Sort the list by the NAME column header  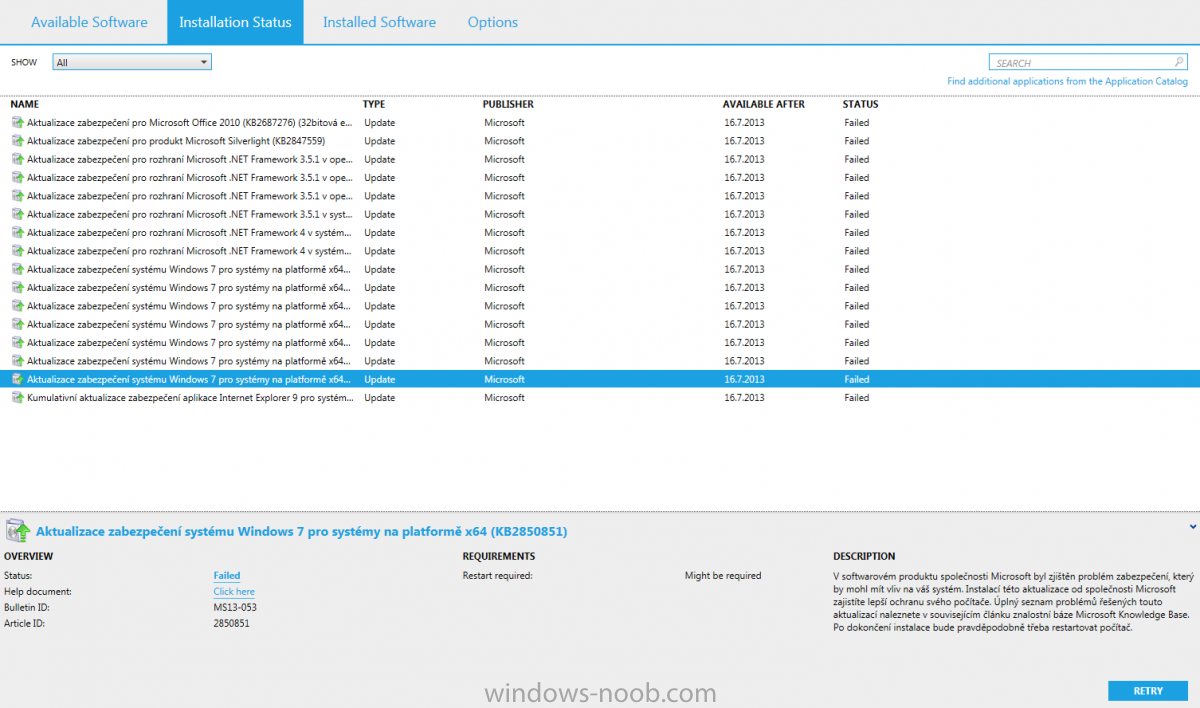point(25,104)
